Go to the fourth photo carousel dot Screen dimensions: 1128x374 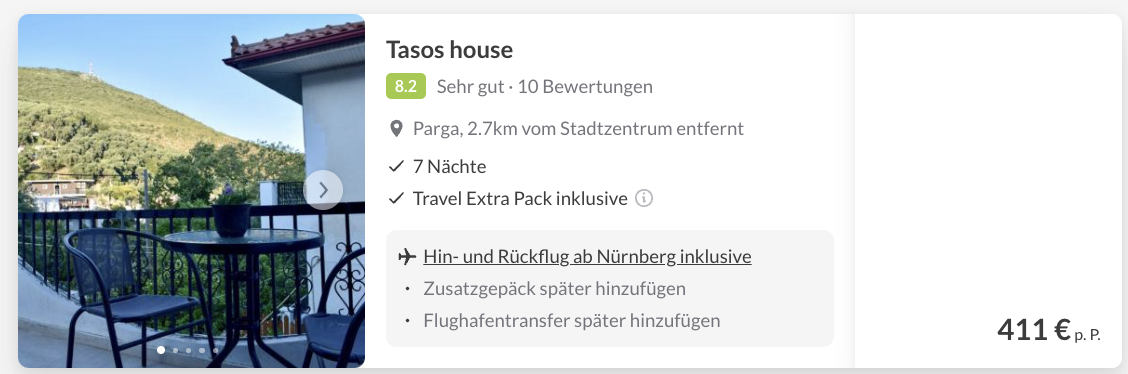click(201, 351)
